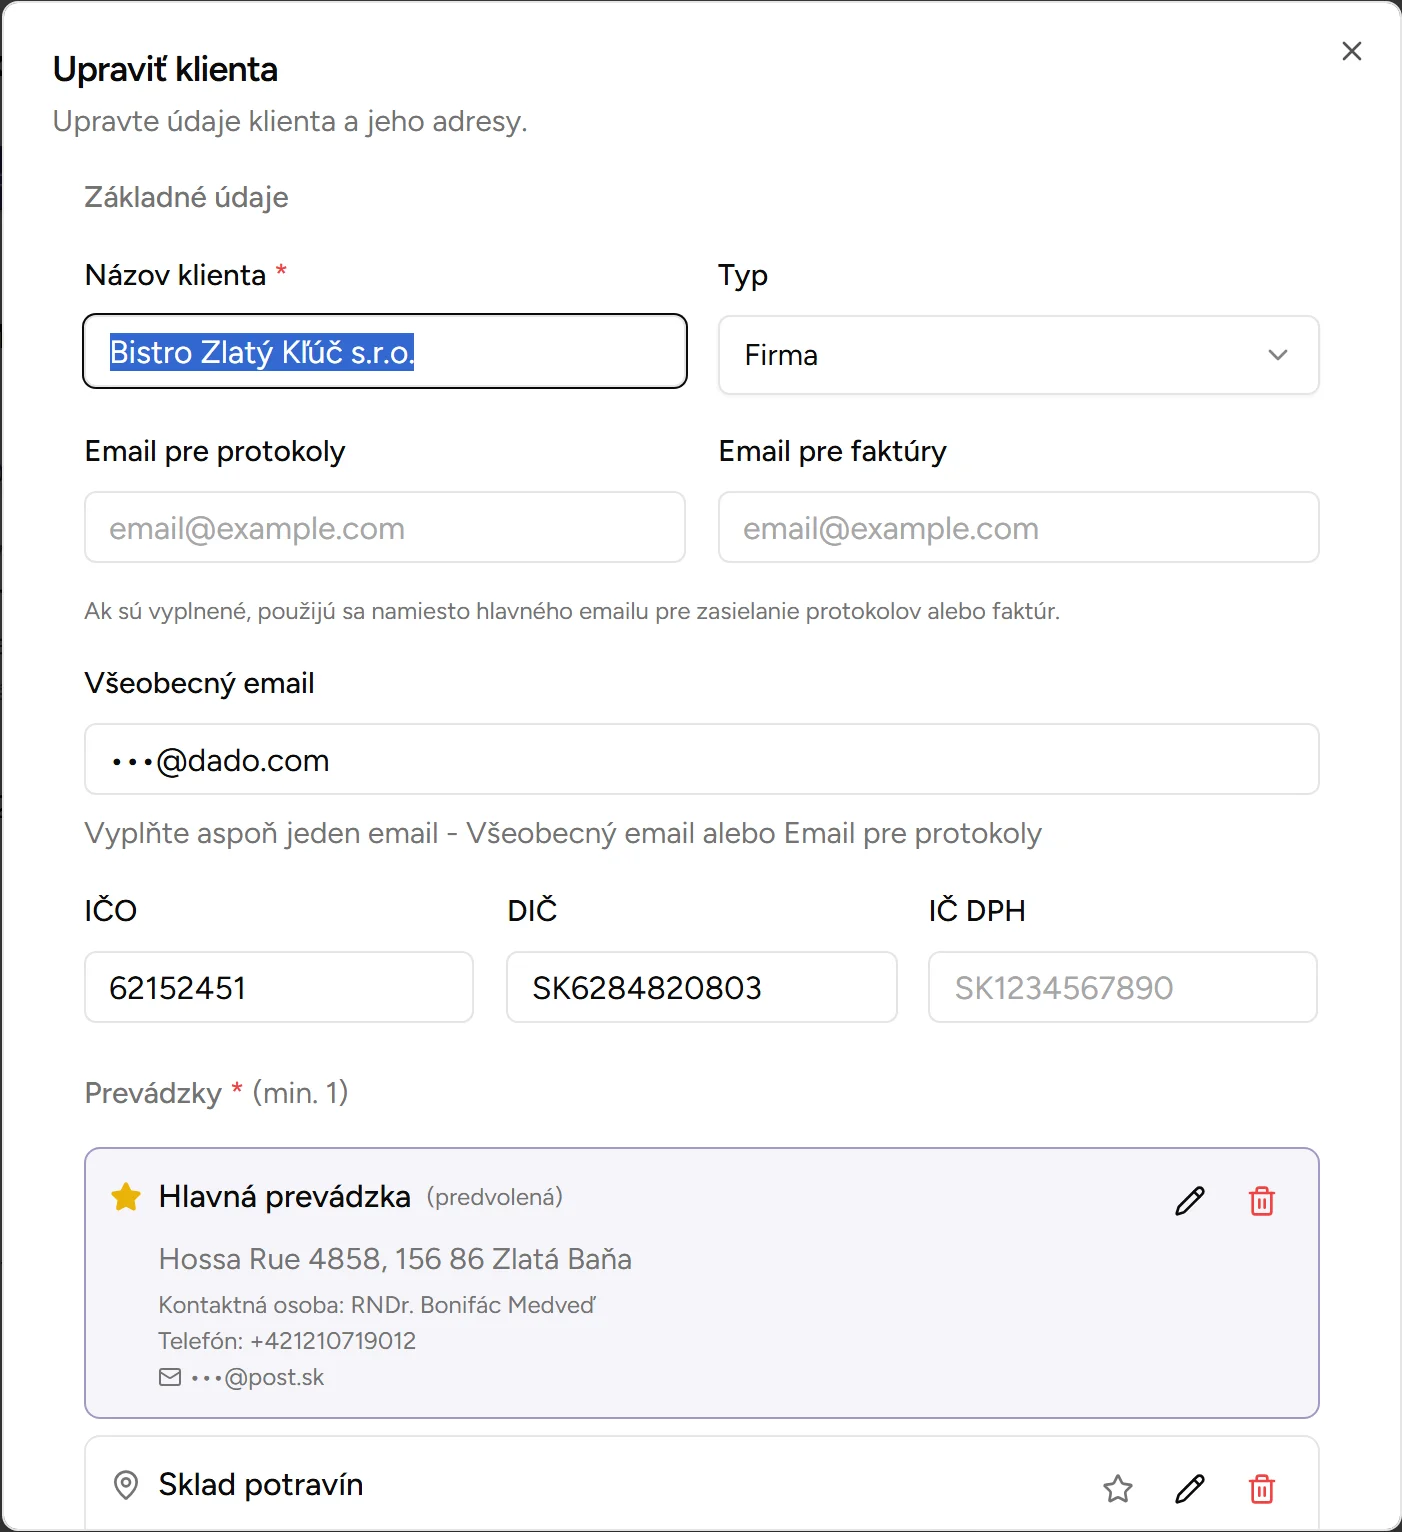This screenshot has height=1532, width=1402.
Task: Focus the IČ DPH input field
Action: click(x=1122, y=987)
